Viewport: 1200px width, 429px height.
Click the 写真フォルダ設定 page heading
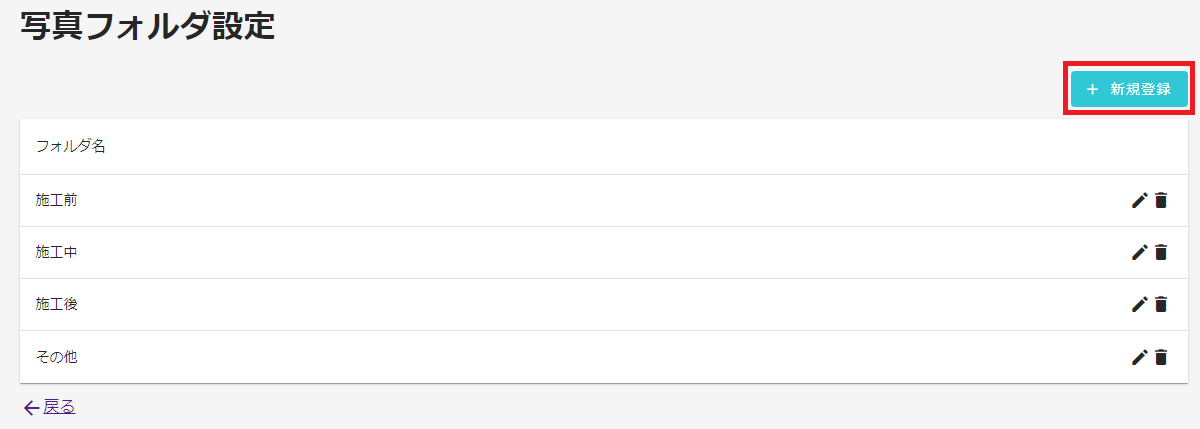point(147,26)
